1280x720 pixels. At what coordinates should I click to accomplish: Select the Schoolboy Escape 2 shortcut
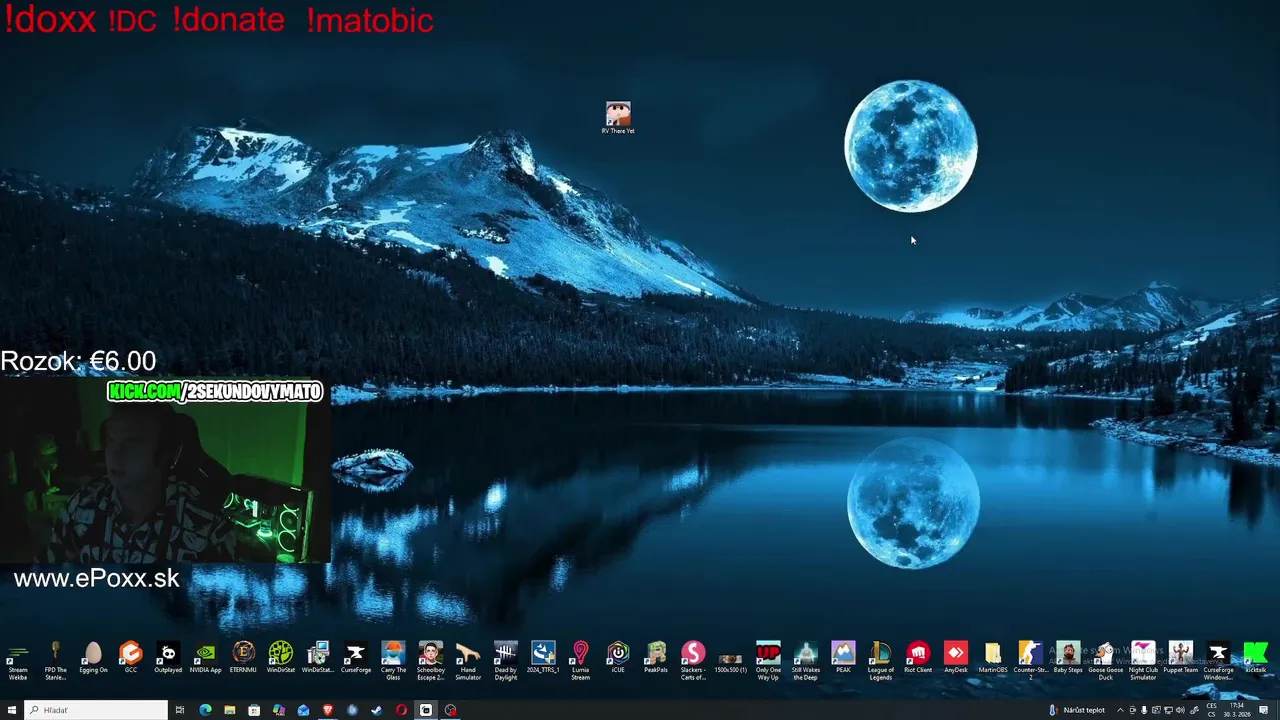click(x=430, y=661)
